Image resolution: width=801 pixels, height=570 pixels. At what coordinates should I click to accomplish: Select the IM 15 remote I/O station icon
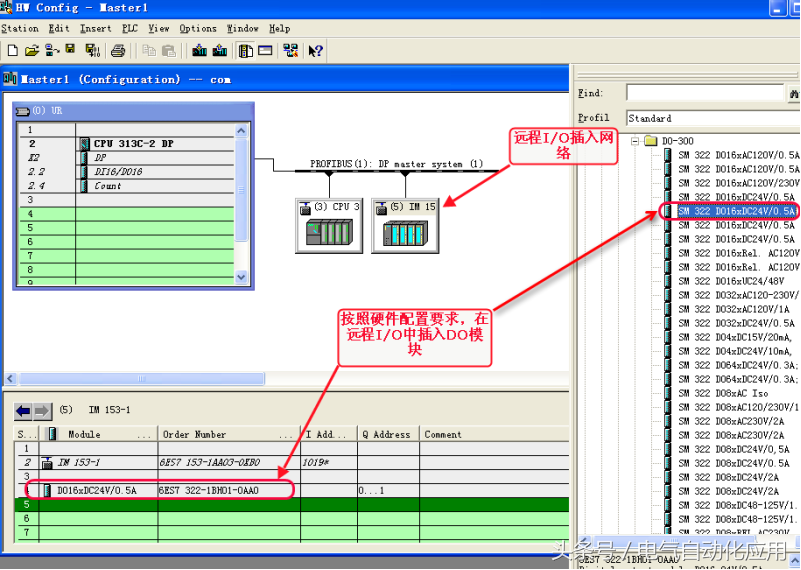click(404, 226)
